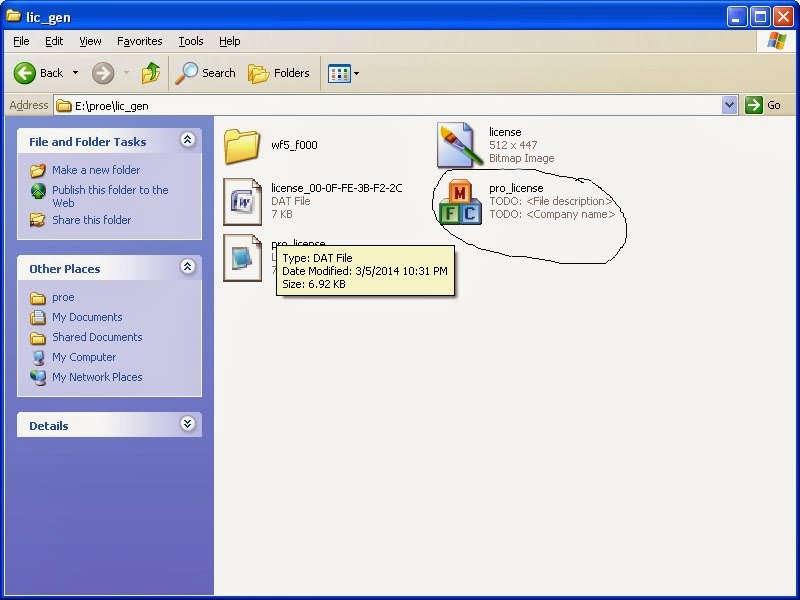Image resolution: width=800 pixels, height=600 pixels.
Task: Toggle the Folders pane
Action: tap(279, 73)
